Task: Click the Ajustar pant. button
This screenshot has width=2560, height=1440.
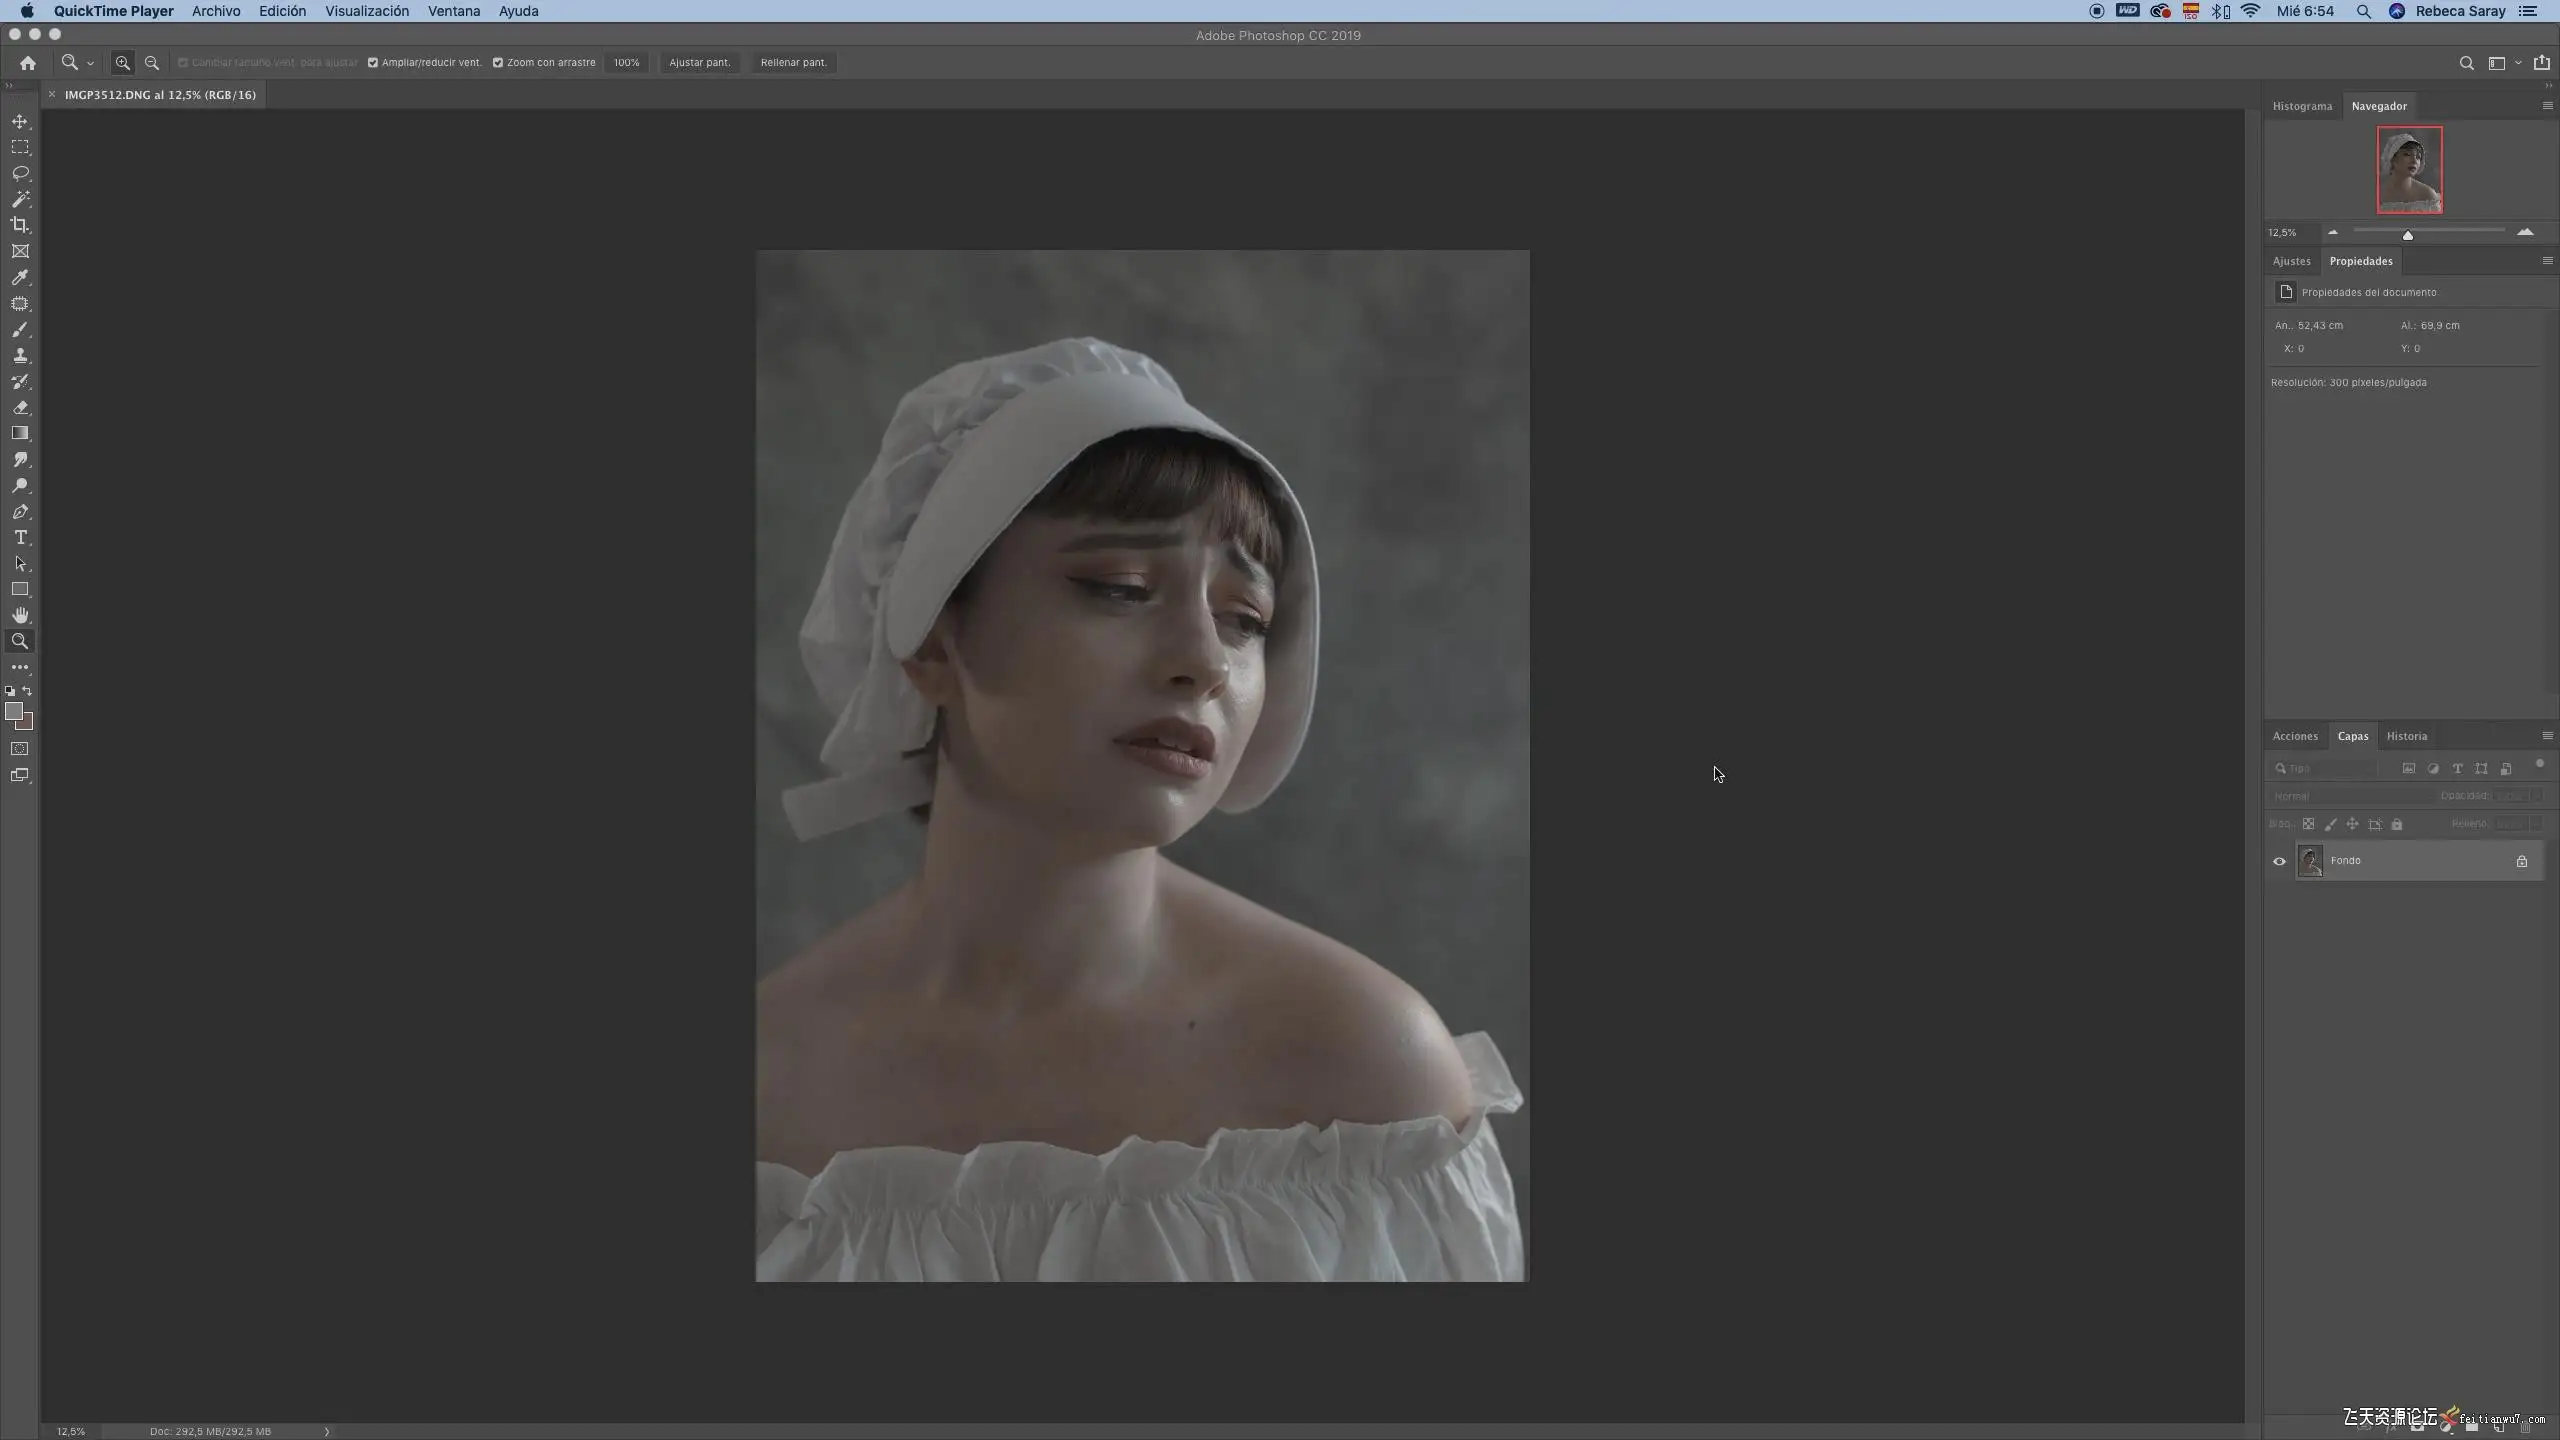Action: [699, 62]
